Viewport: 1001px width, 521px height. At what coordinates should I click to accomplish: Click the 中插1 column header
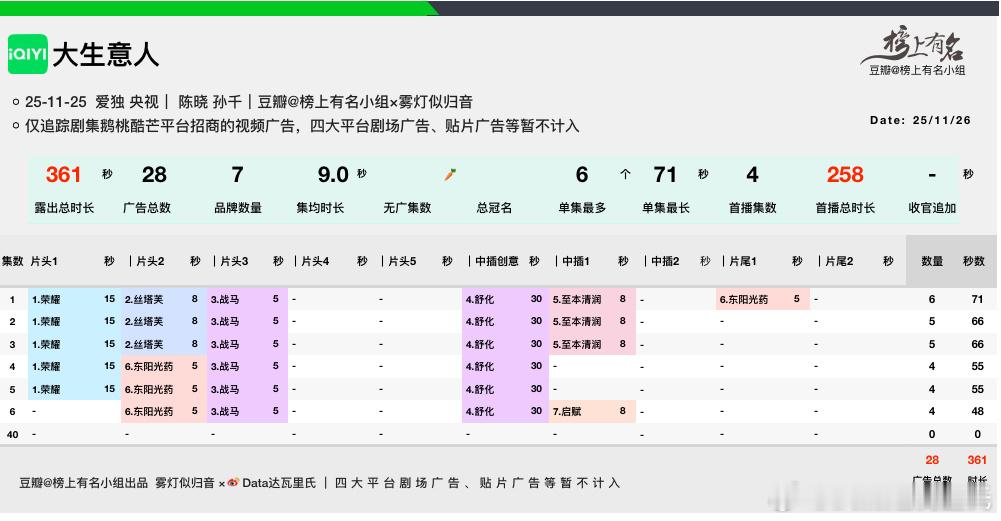(576, 261)
